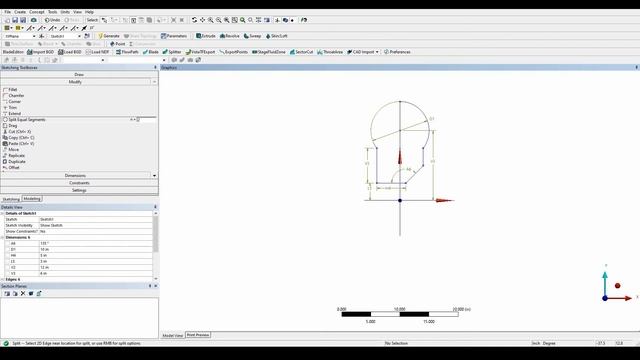Select the Offset tool
The width and height of the screenshot is (640, 360).
click(11, 167)
